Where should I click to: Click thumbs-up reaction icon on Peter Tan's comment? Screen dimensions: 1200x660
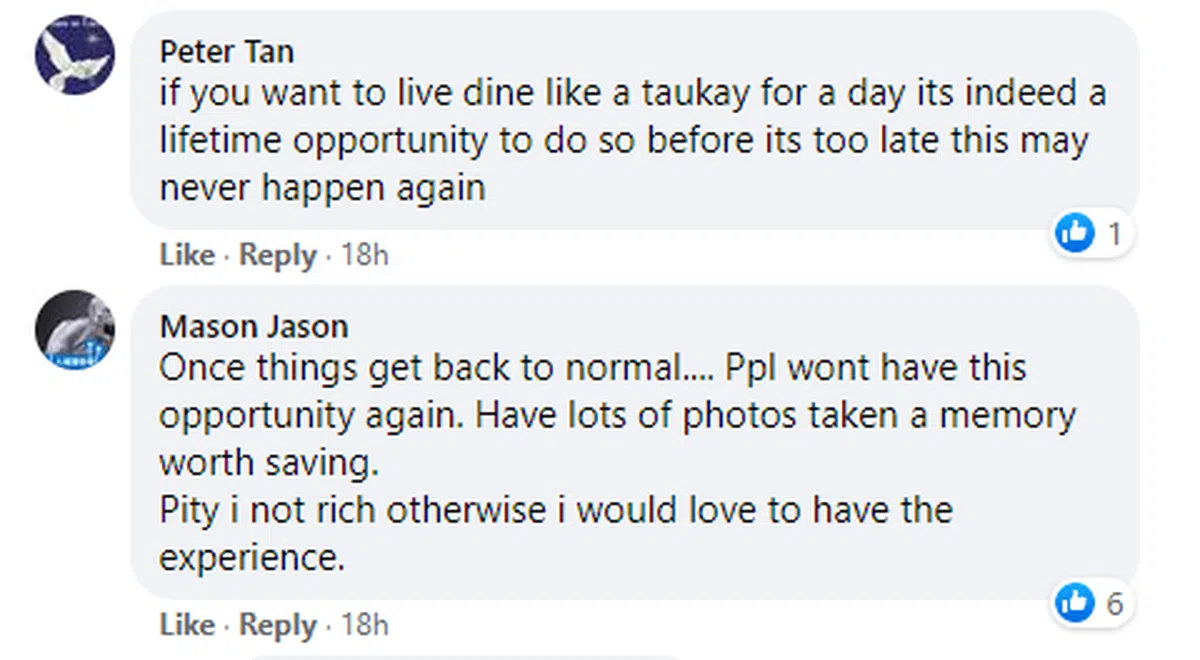pyautogui.click(x=1076, y=234)
